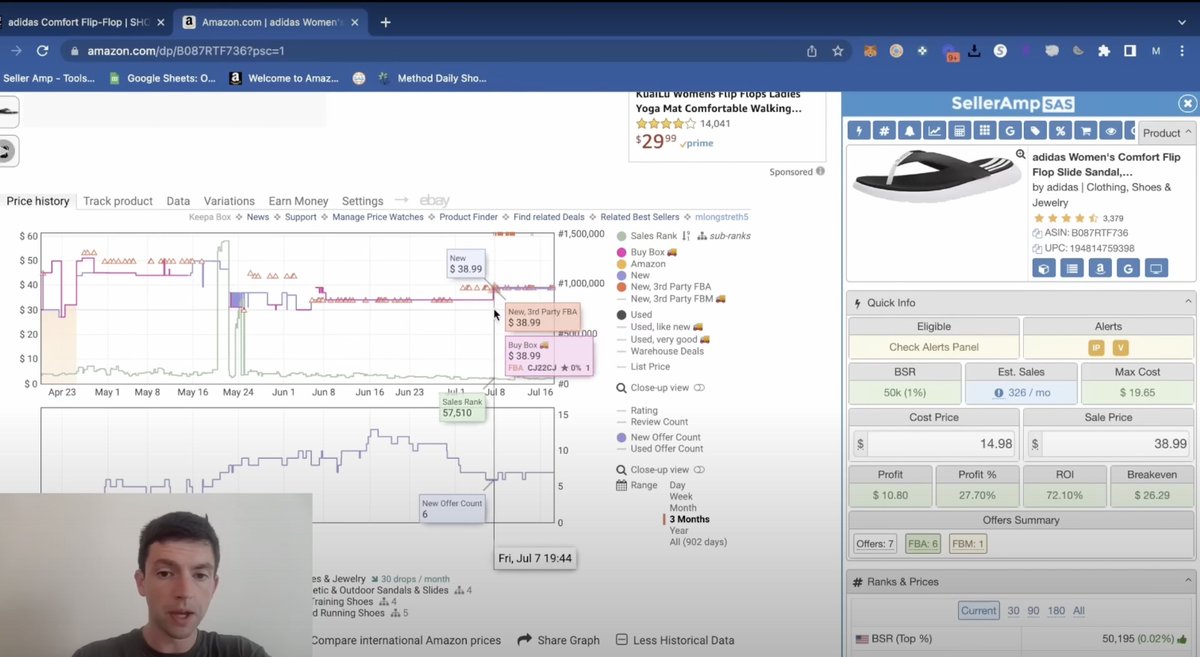
Task: Collapse the Ranks & Prices section
Action: 1188,581
